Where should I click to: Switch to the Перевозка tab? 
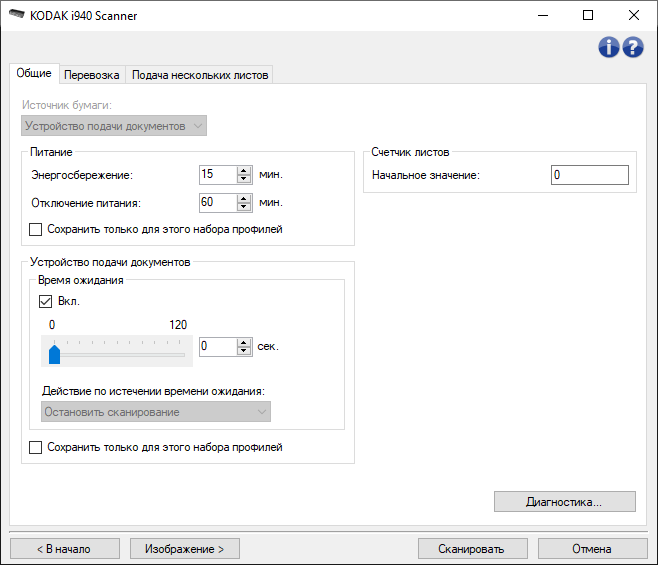(x=91, y=75)
